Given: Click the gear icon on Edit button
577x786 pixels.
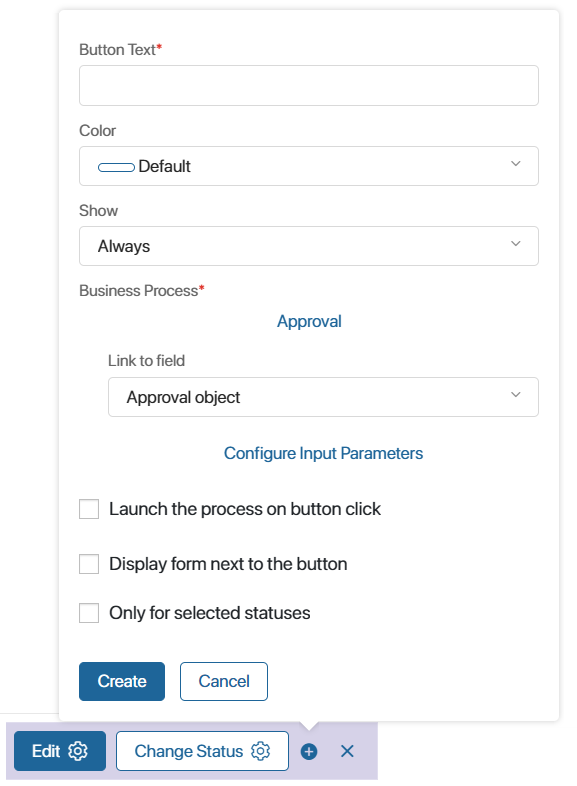Looking at the screenshot, I should pyautogui.click(x=78, y=751).
